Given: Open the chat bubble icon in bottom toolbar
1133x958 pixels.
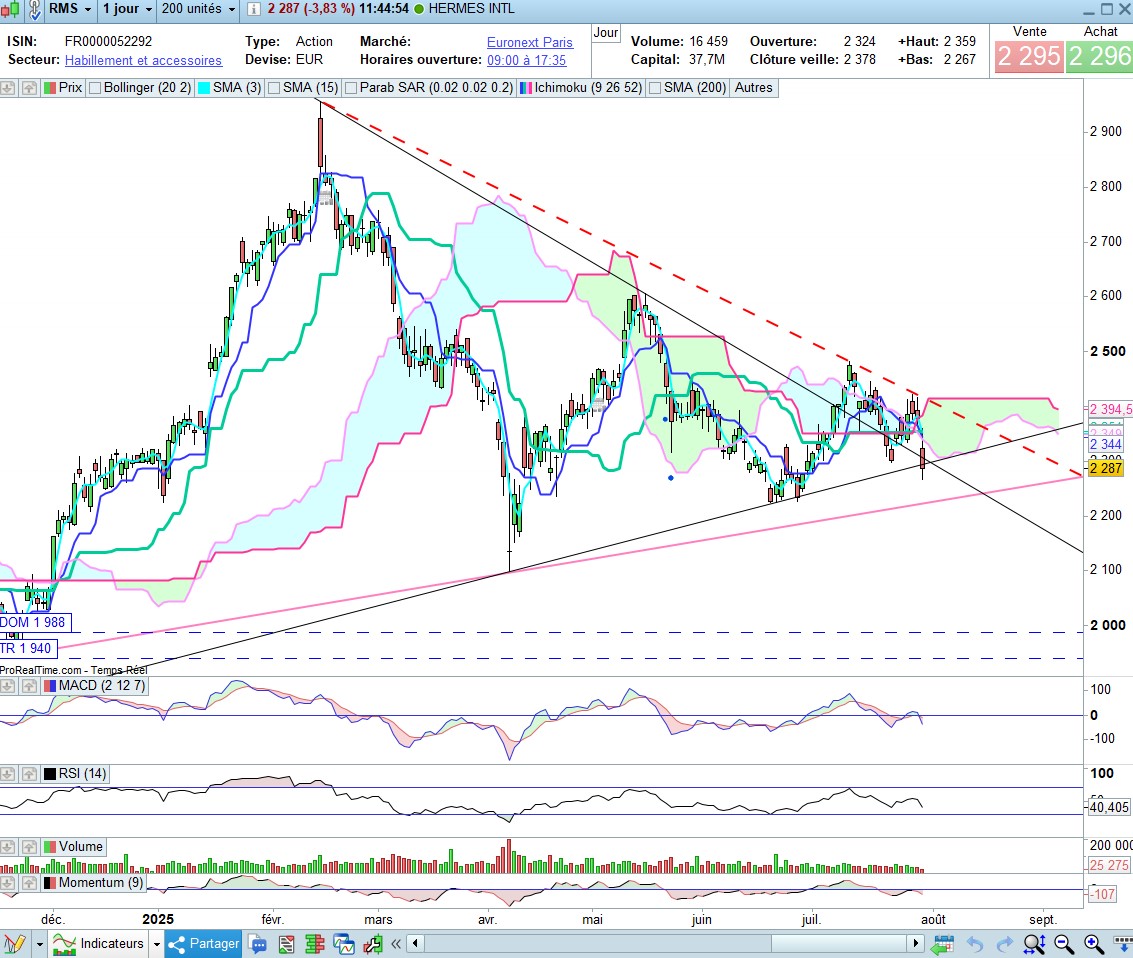Looking at the screenshot, I should [258, 943].
